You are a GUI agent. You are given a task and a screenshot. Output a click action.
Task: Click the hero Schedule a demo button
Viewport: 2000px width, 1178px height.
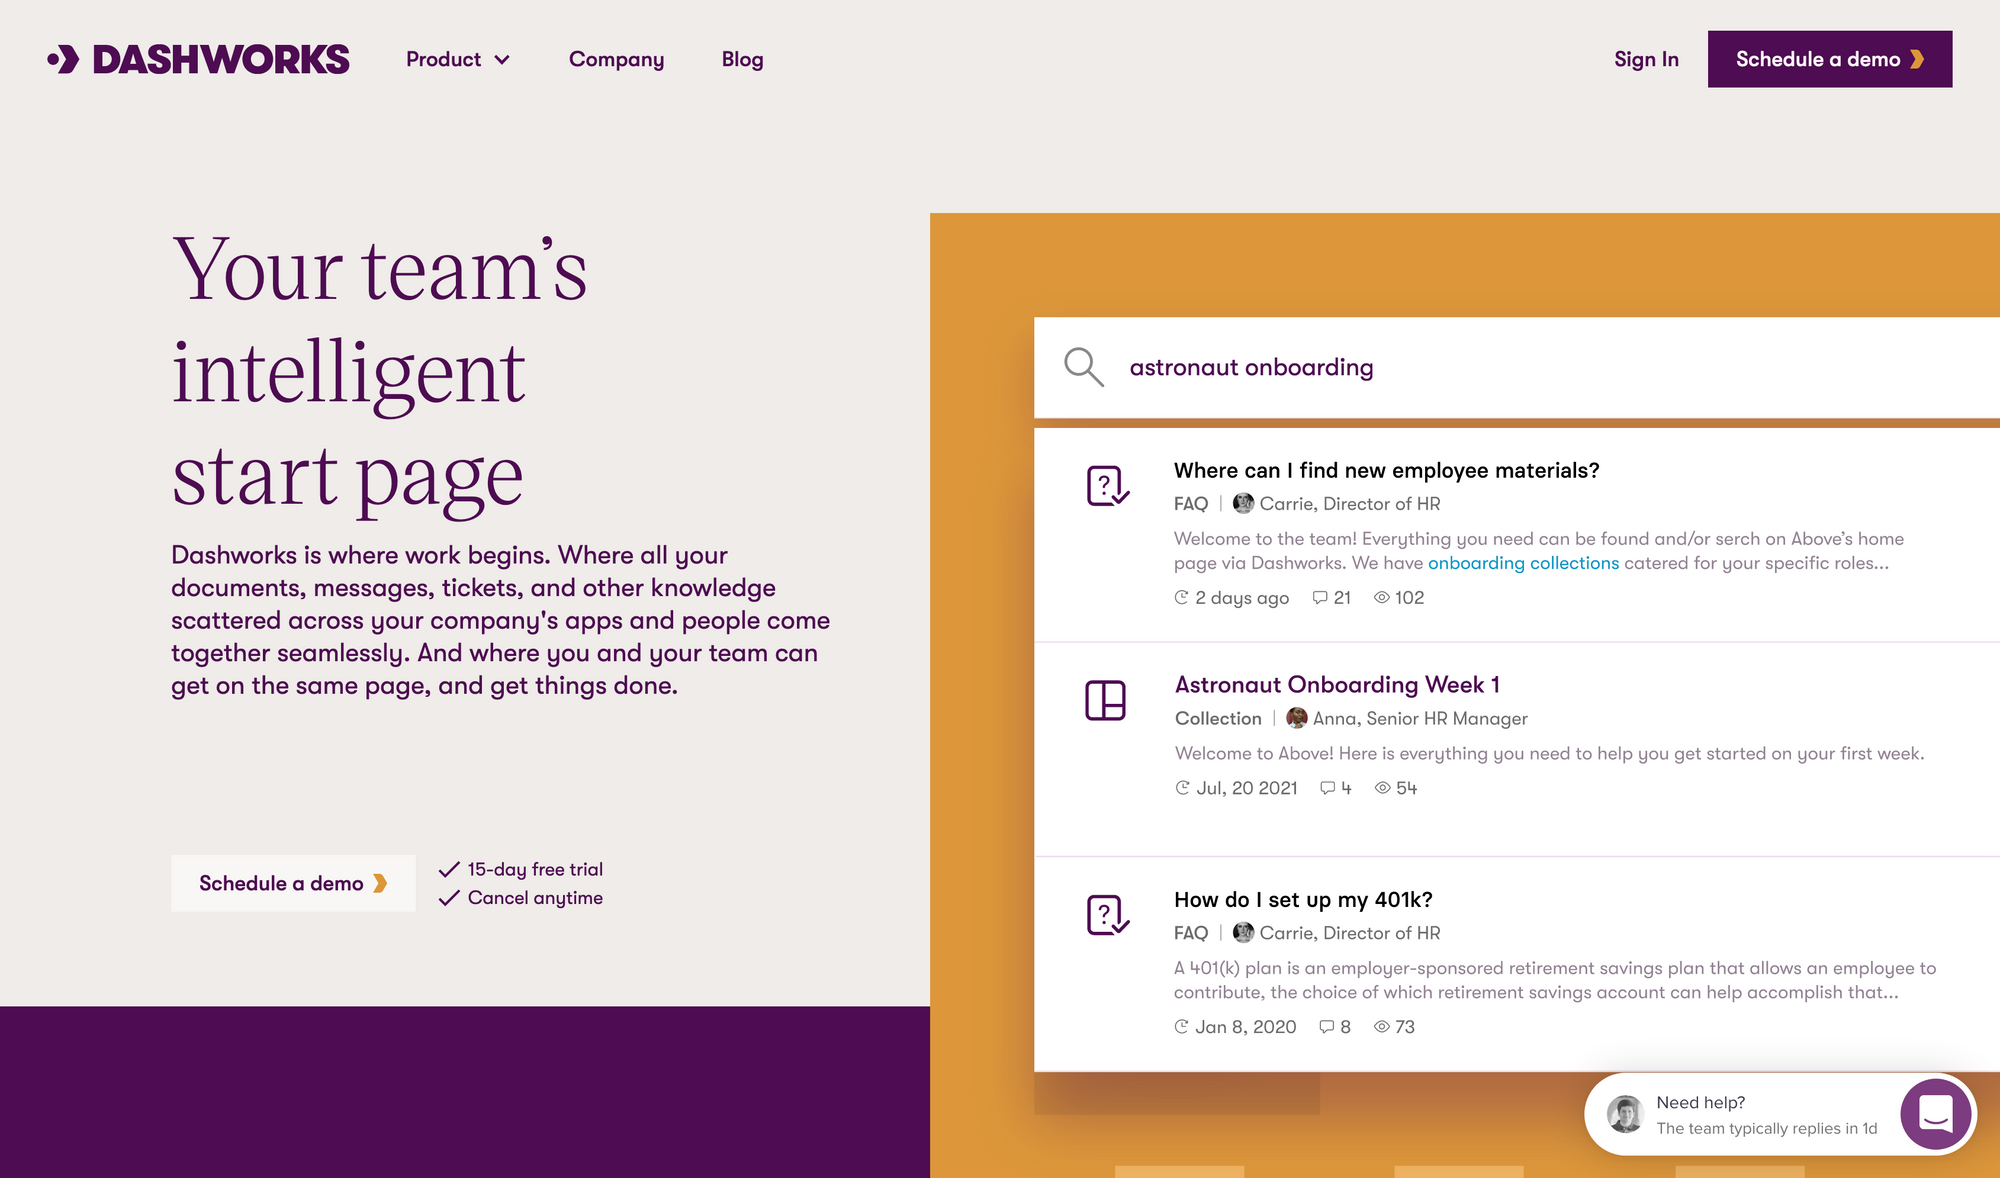coord(292,883)
